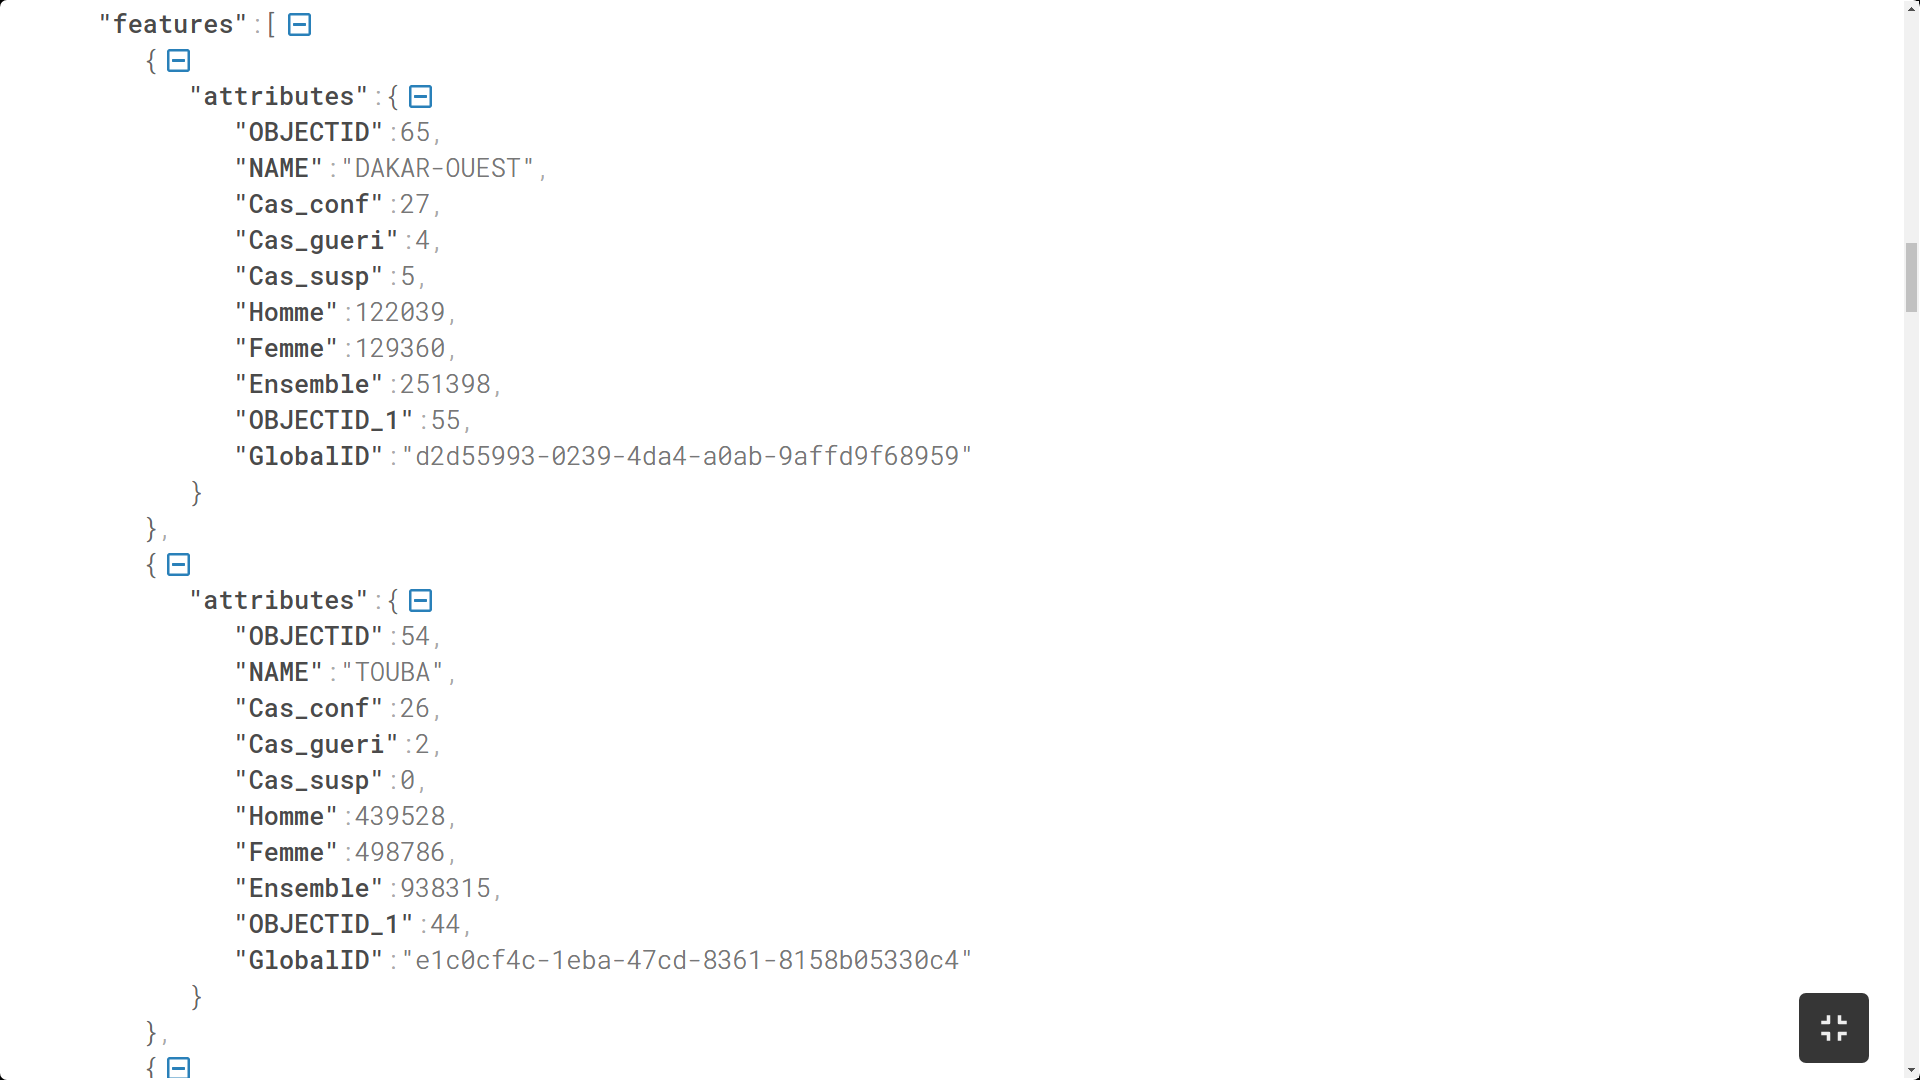The width and height of the screenshot is (1920, 1080).
Task: Collapse the second feature object bracket
Action: point(179,564)
